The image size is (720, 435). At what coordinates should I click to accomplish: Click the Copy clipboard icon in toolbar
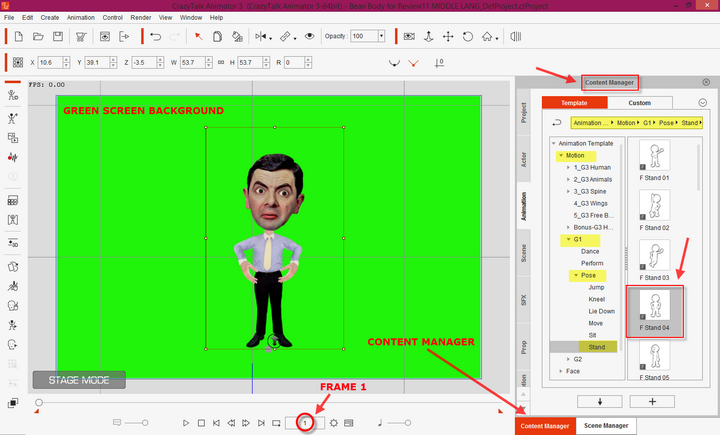218,37
